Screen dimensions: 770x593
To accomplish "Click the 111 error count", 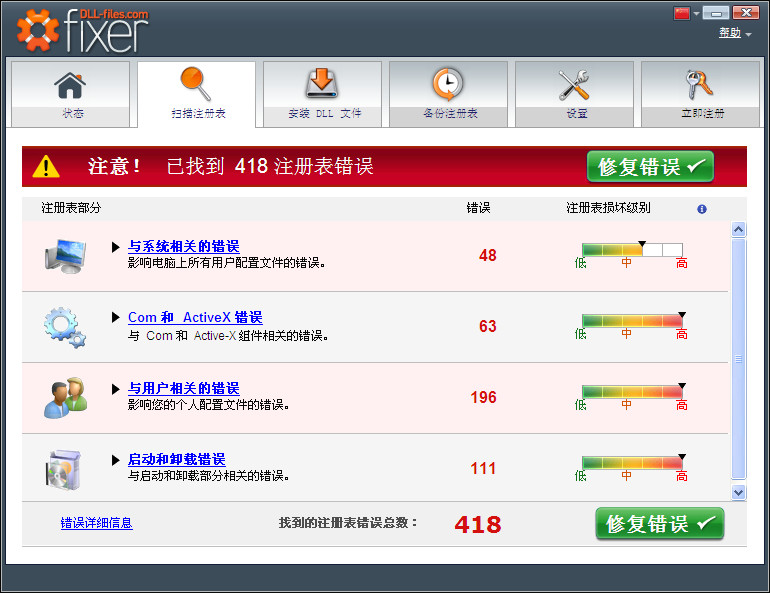I will [483, 468].
